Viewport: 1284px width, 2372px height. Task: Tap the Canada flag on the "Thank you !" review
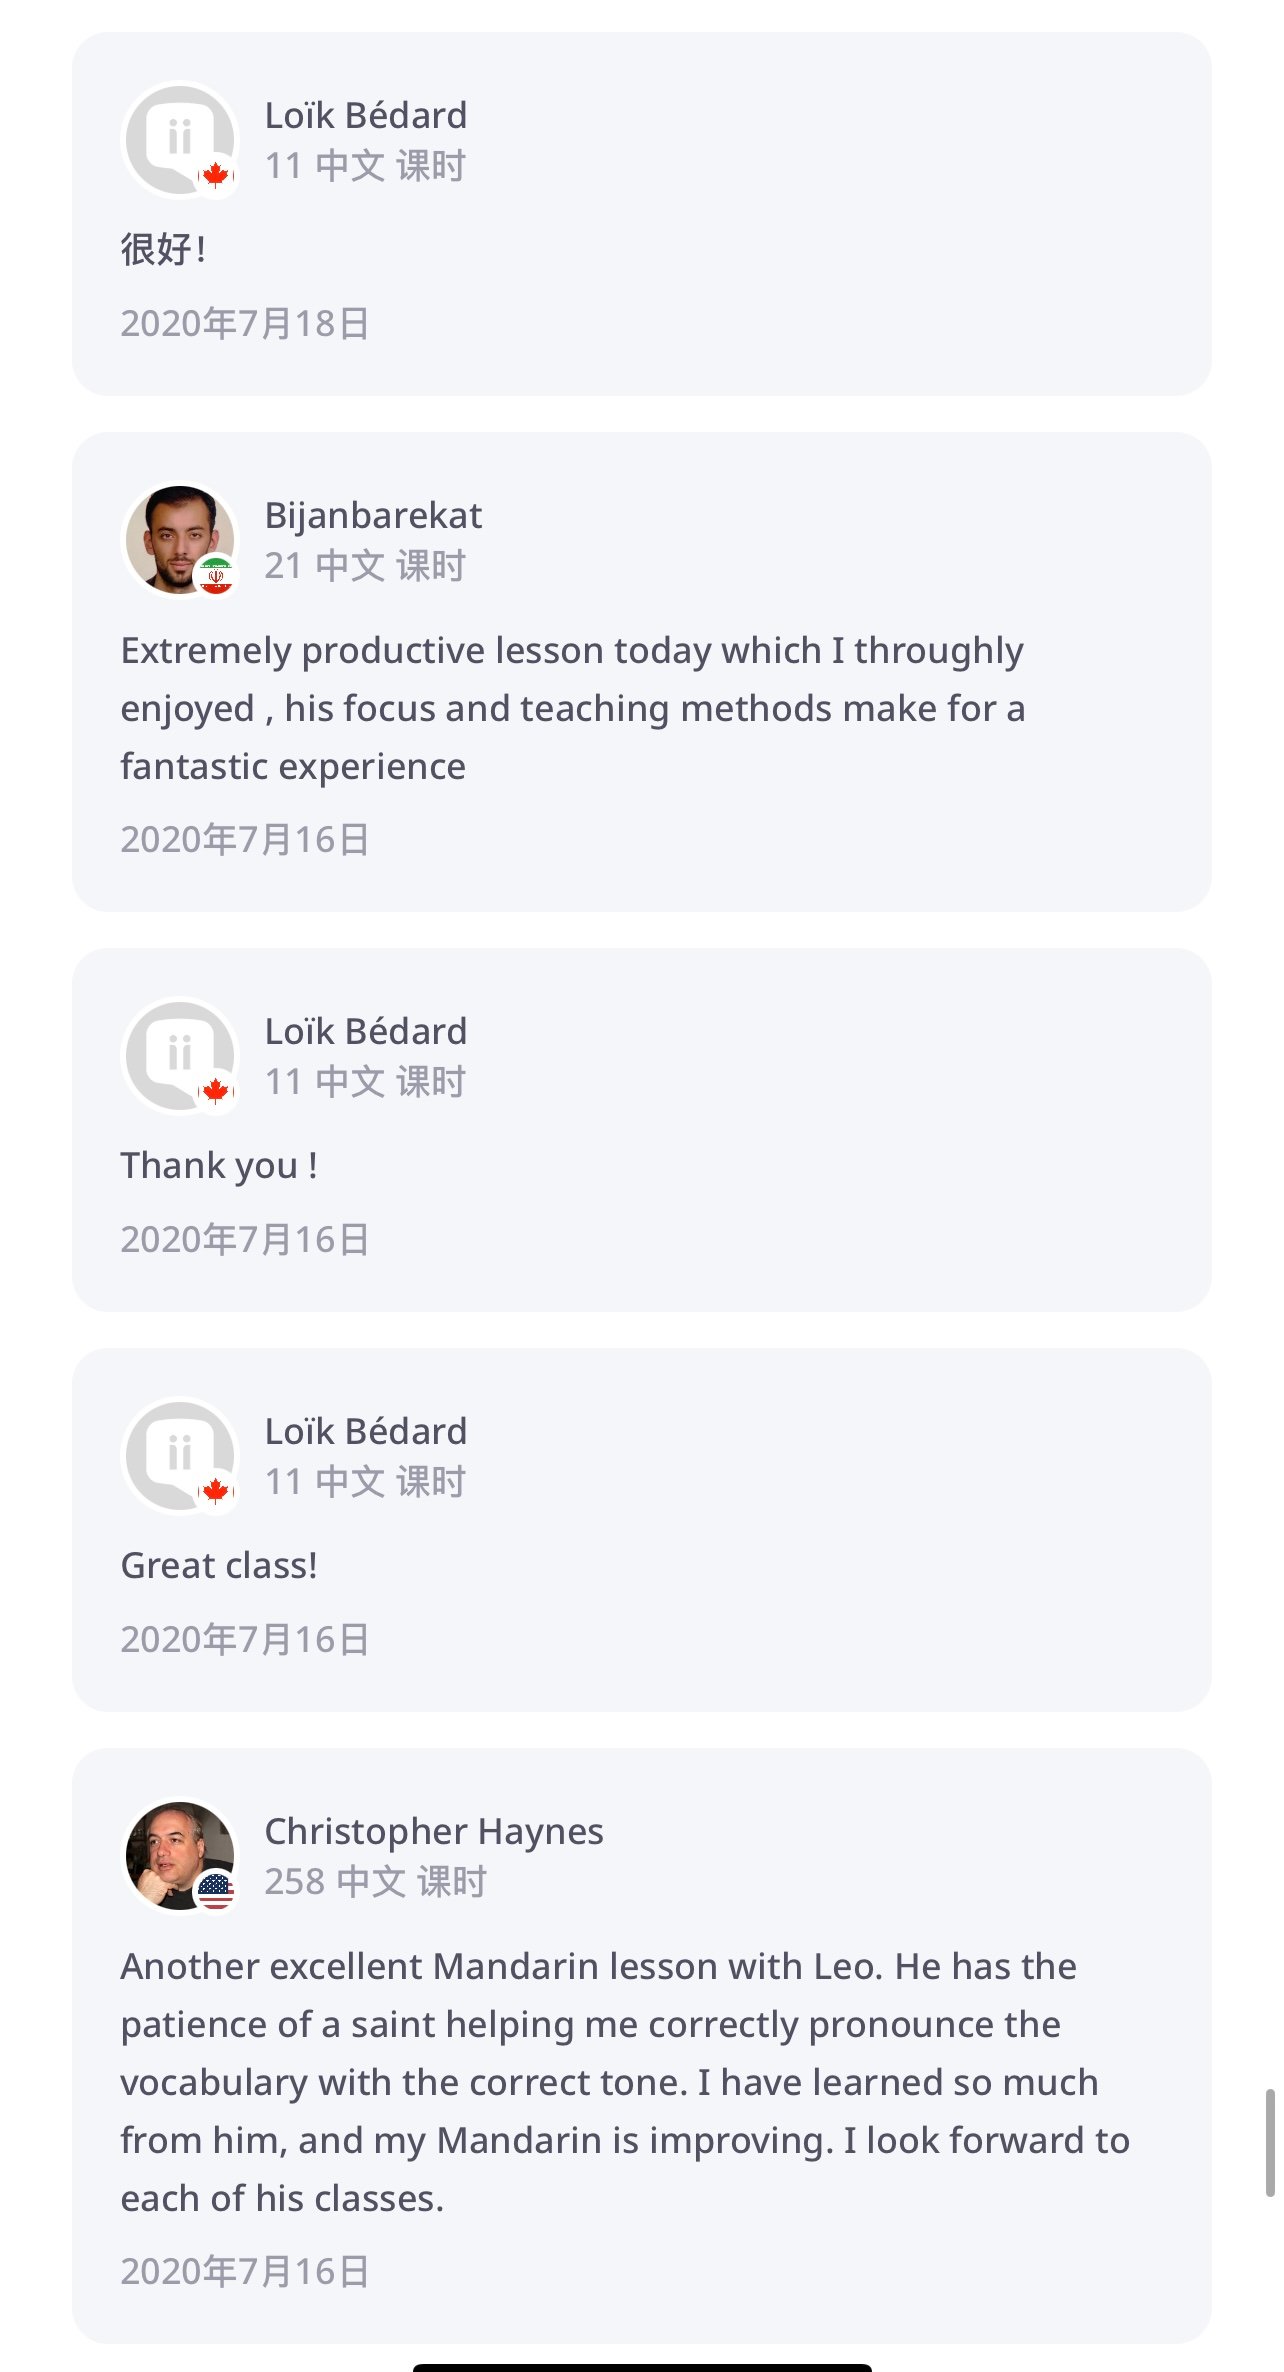(x=215, y=1091)
